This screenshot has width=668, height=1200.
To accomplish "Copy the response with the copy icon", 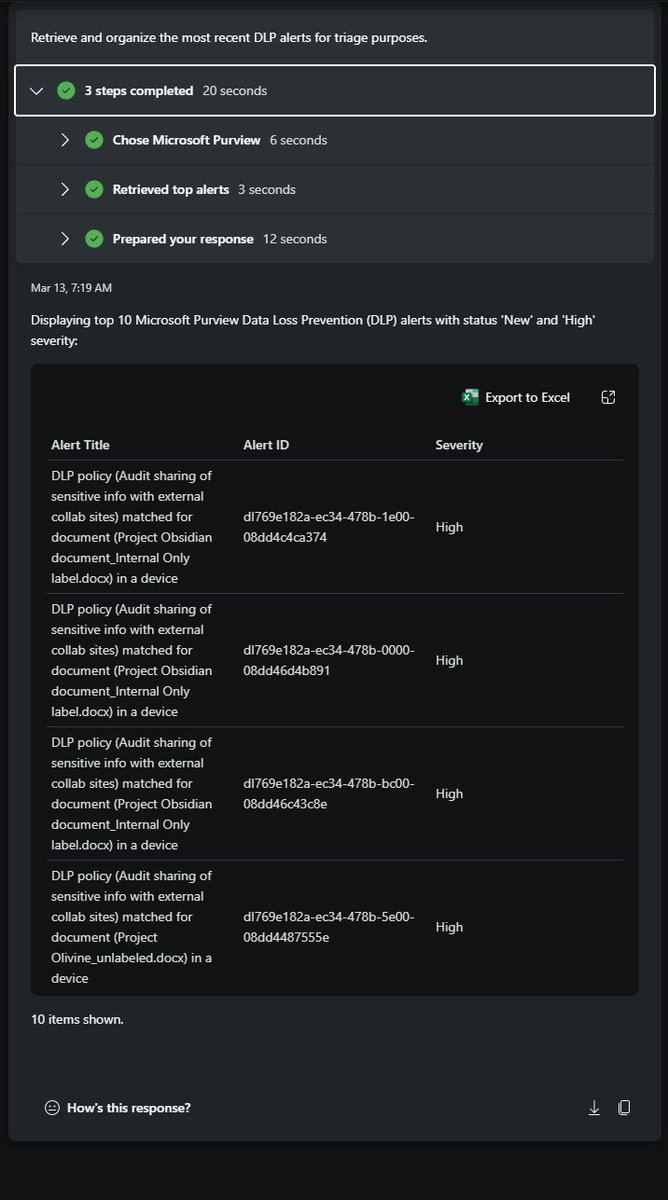I will 624,1108.
